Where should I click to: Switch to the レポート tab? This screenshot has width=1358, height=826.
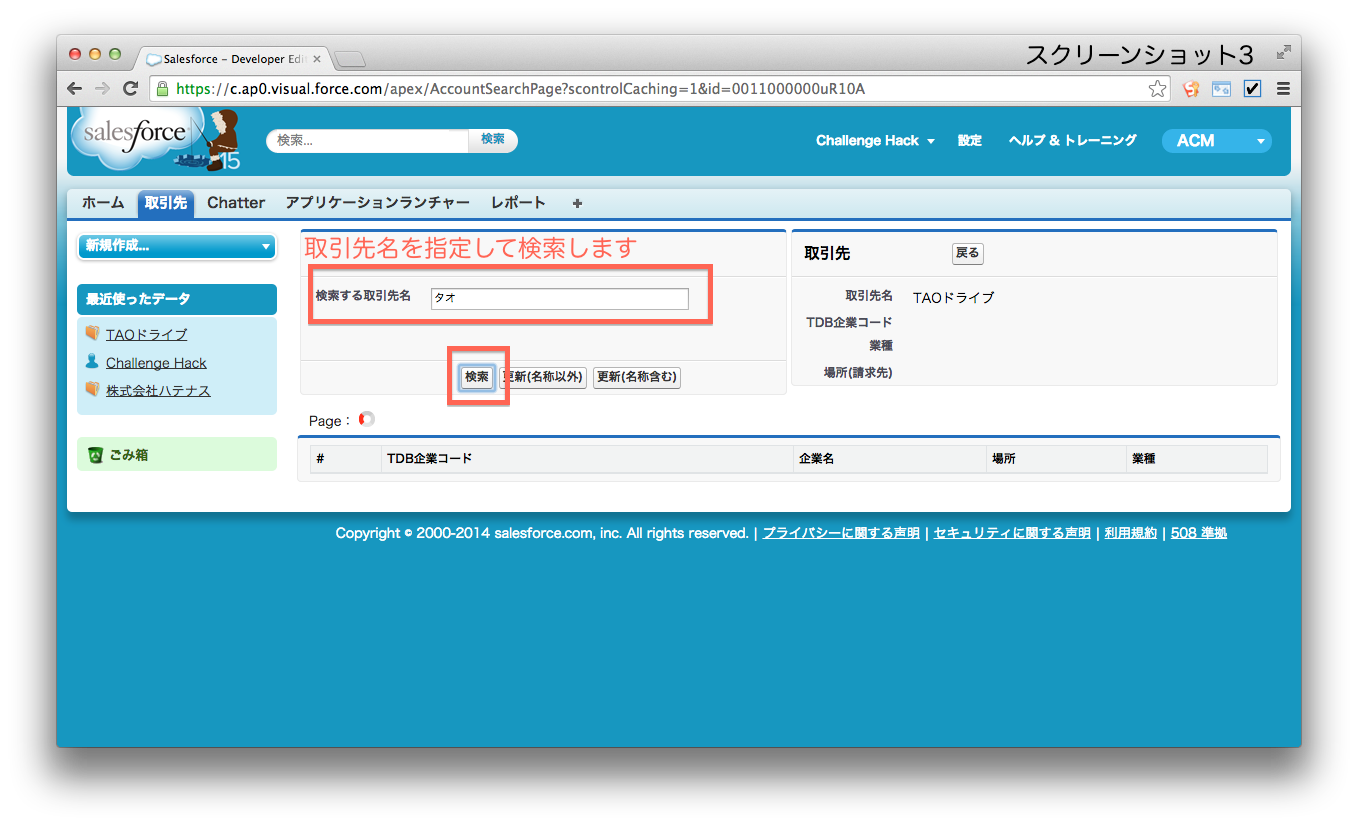click(518, 203)
